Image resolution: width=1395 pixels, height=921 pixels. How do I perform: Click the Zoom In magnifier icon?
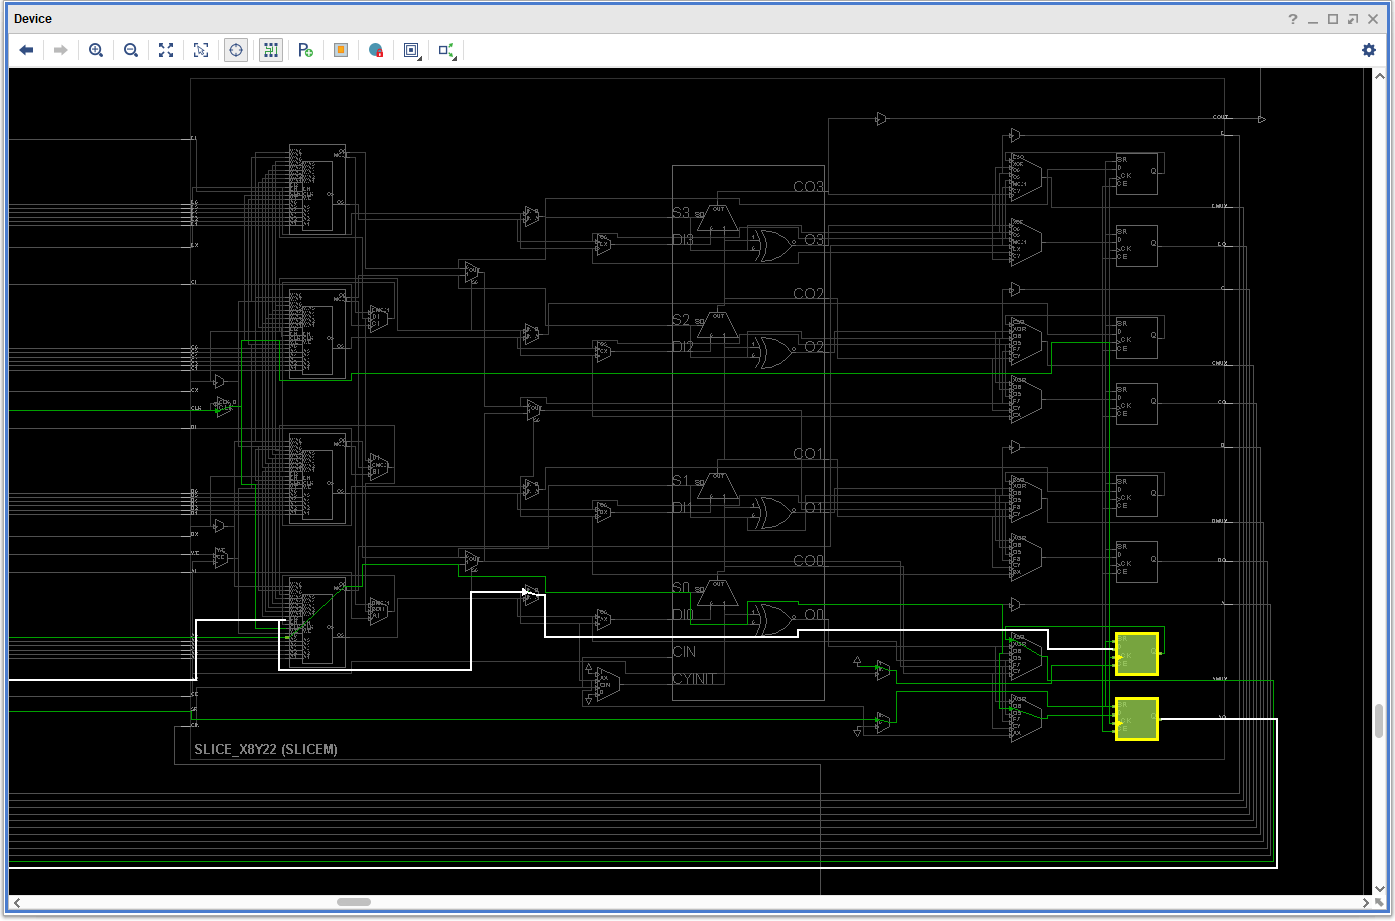(x=96, y=50)
